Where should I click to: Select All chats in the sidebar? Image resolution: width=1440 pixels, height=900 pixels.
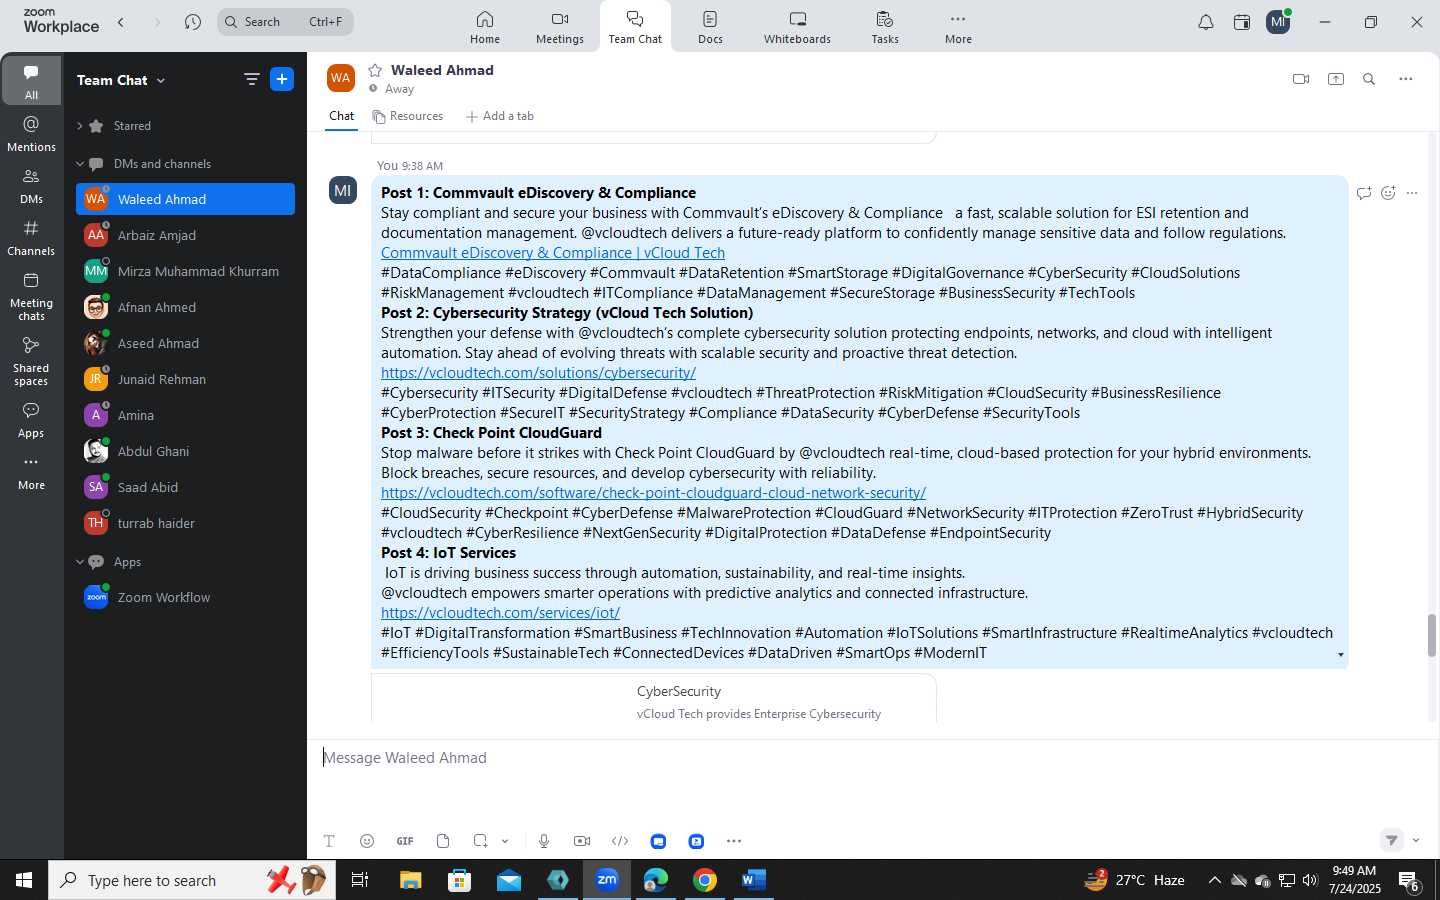click(31, 81)
